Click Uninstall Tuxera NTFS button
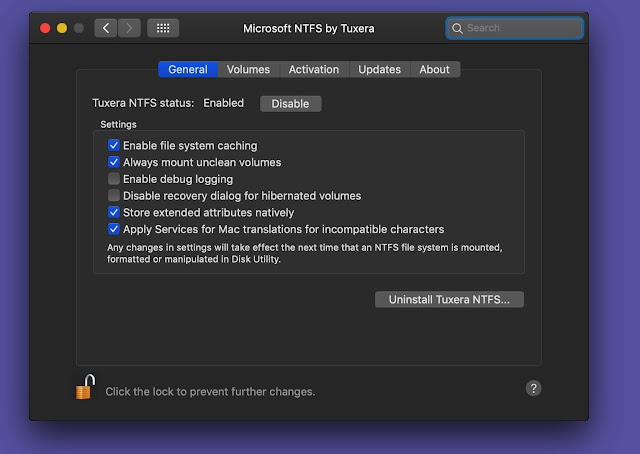Viewport: 640px width, 454px height. [449, 299]
